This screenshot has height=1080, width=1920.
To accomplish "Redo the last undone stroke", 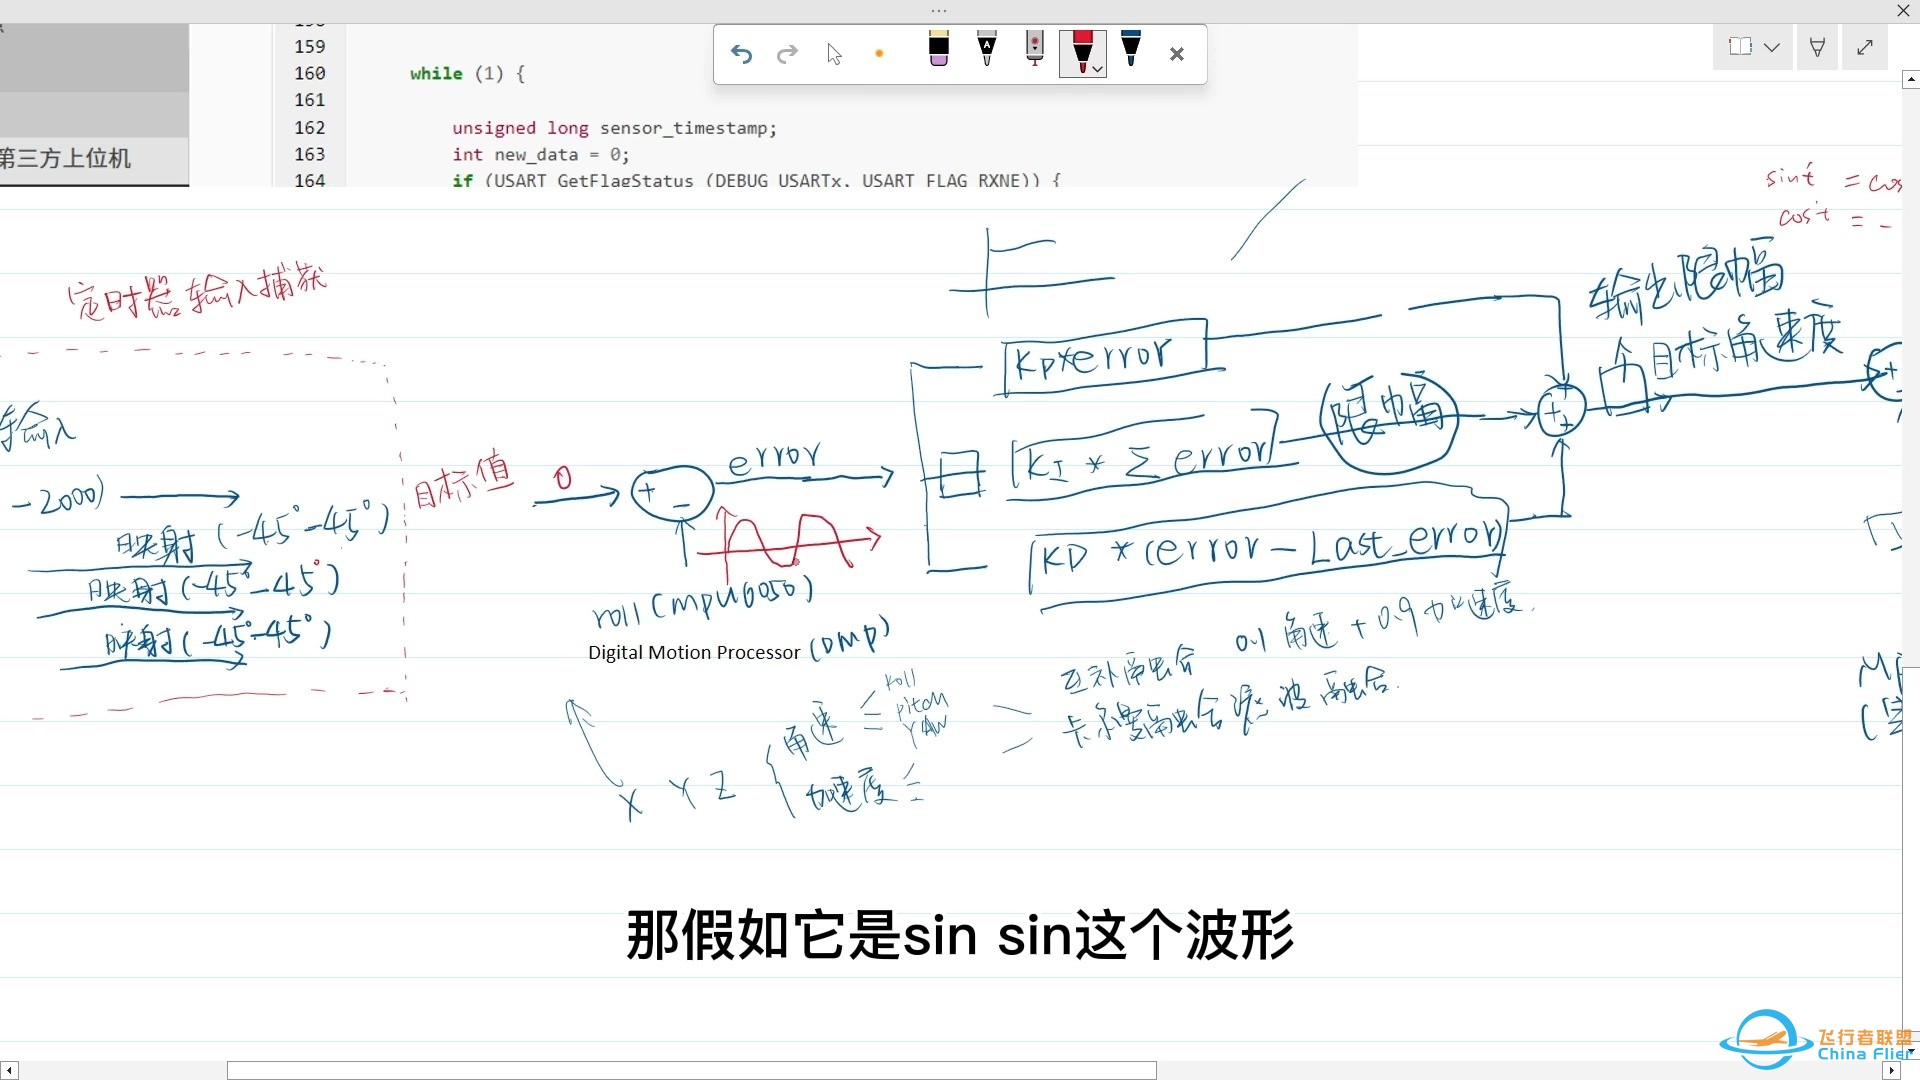I will pos(788,54).
